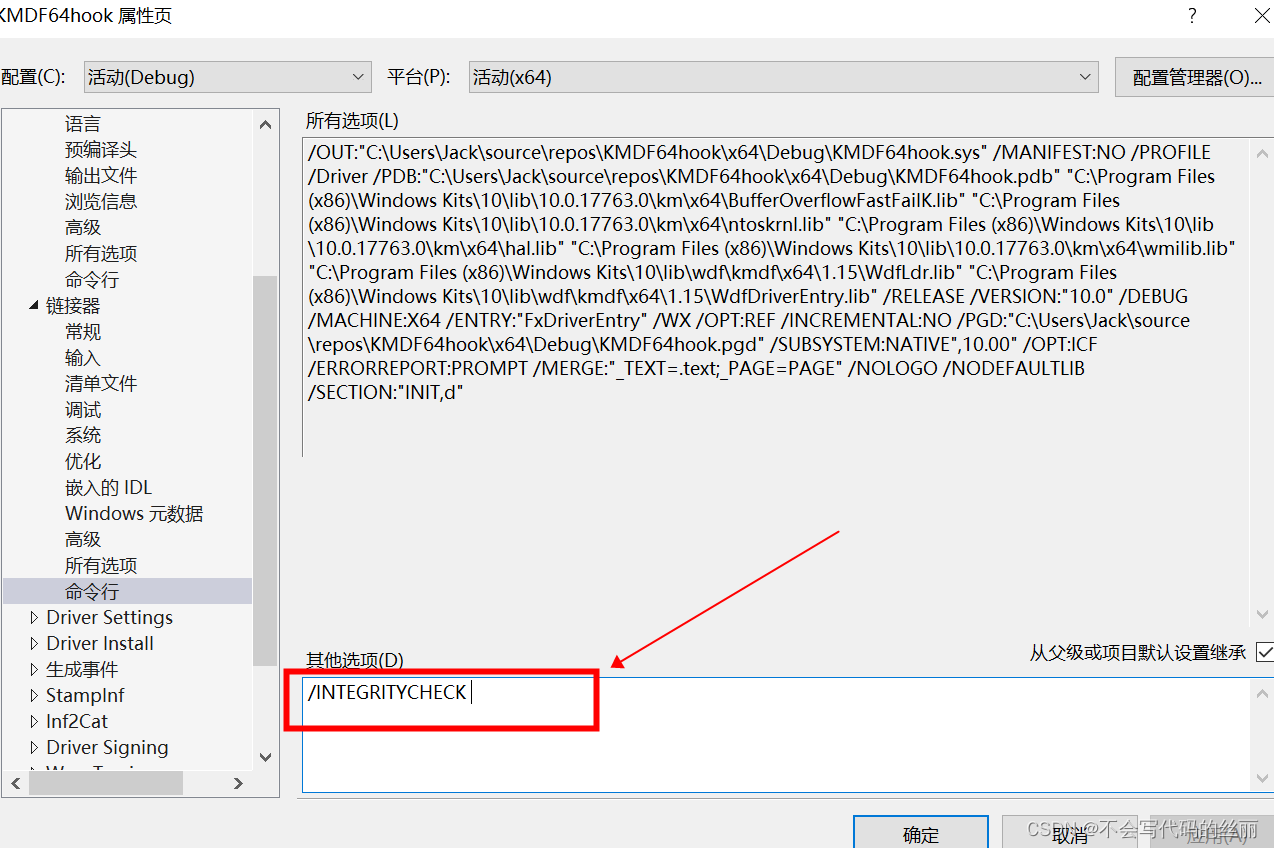
Task: Select 嵌入的 IDL under 链接器
Action: [x=109, y=488]
